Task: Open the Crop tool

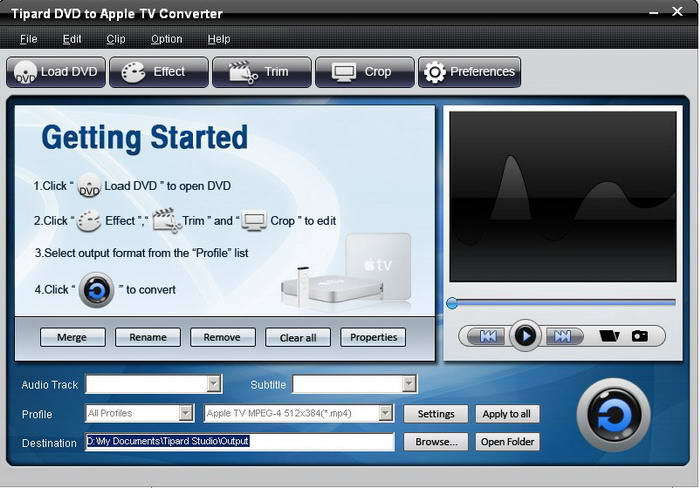Action: click(x=365, y=72)
